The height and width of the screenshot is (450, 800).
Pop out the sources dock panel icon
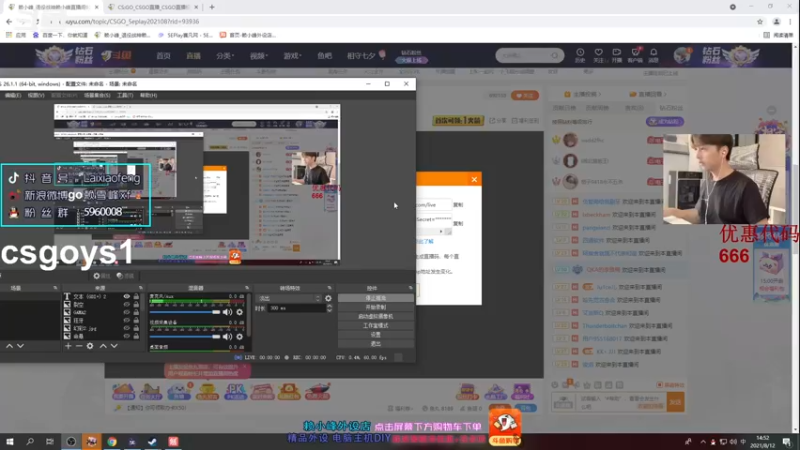click(141, 288)
